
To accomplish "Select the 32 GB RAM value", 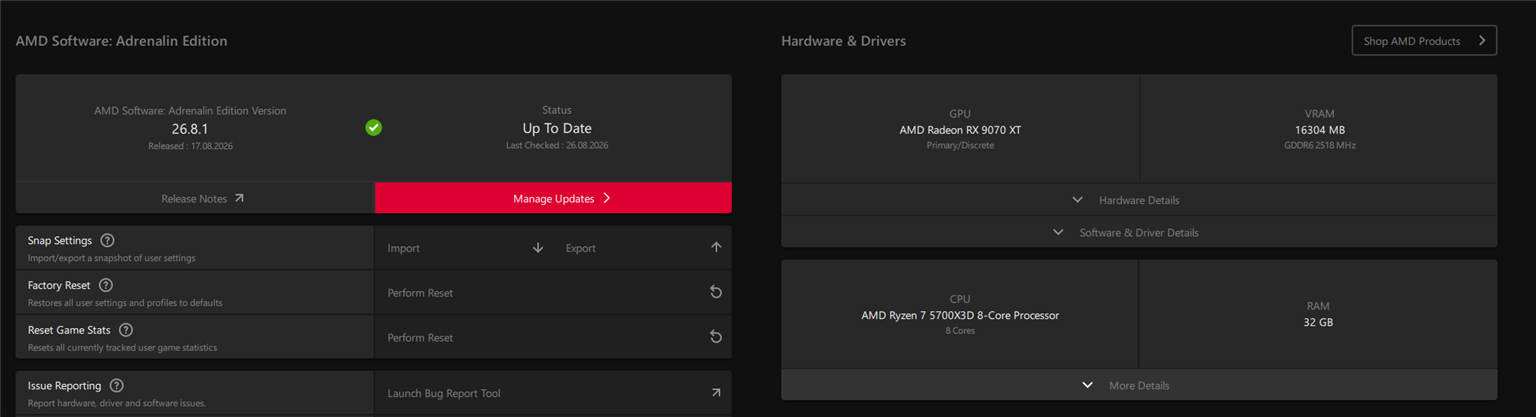I will pyautogui.click(x=1318, y=322).
